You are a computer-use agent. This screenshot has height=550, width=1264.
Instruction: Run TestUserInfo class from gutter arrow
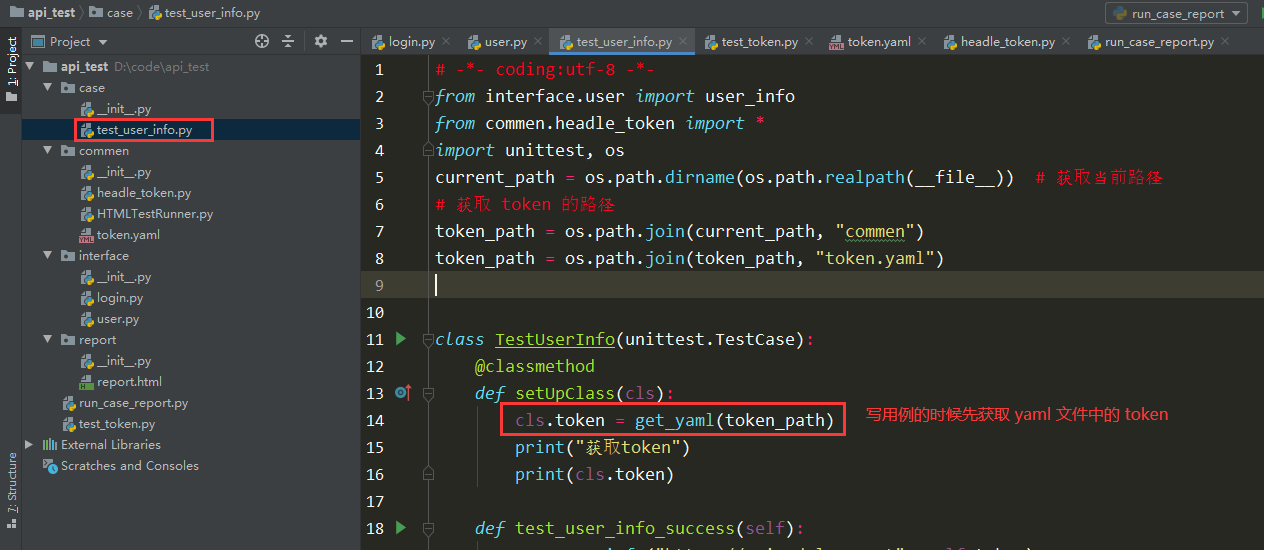coord(401,339)
